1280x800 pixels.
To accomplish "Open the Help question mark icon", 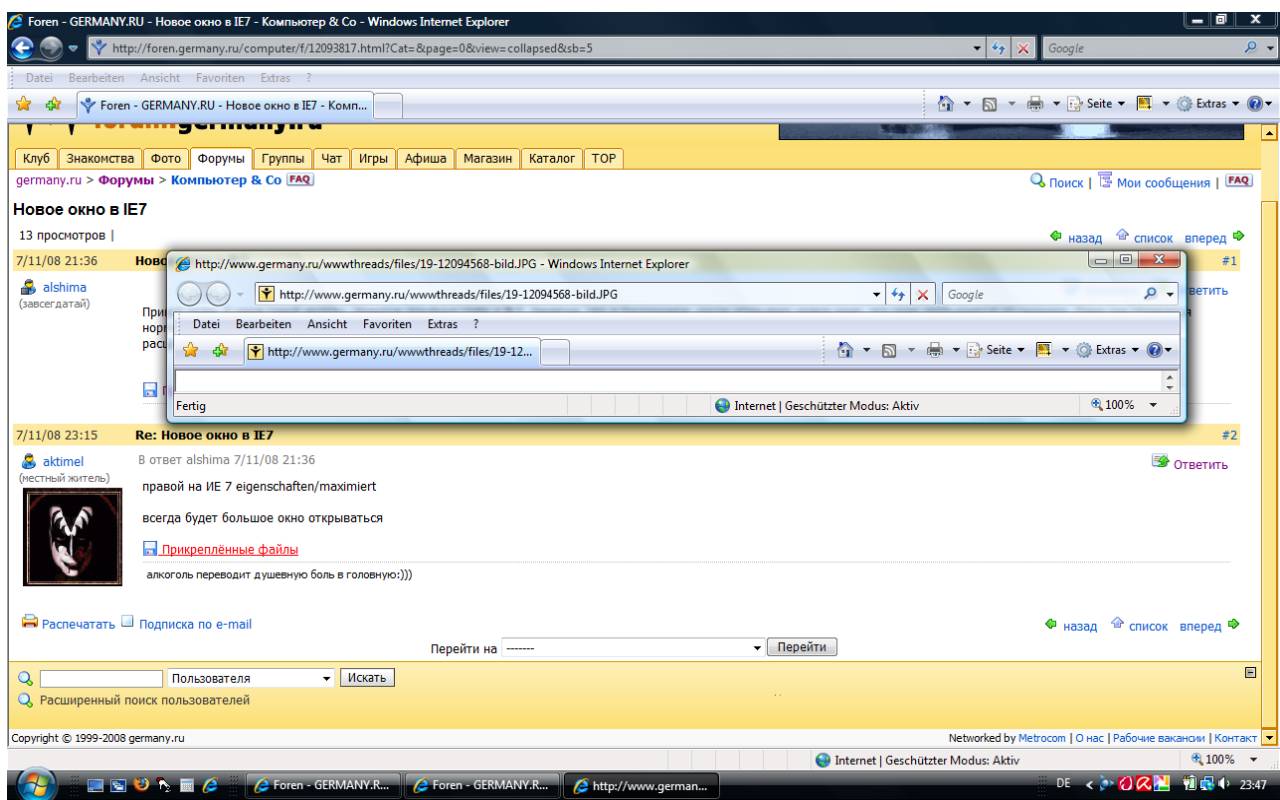I will (1264, 103).
